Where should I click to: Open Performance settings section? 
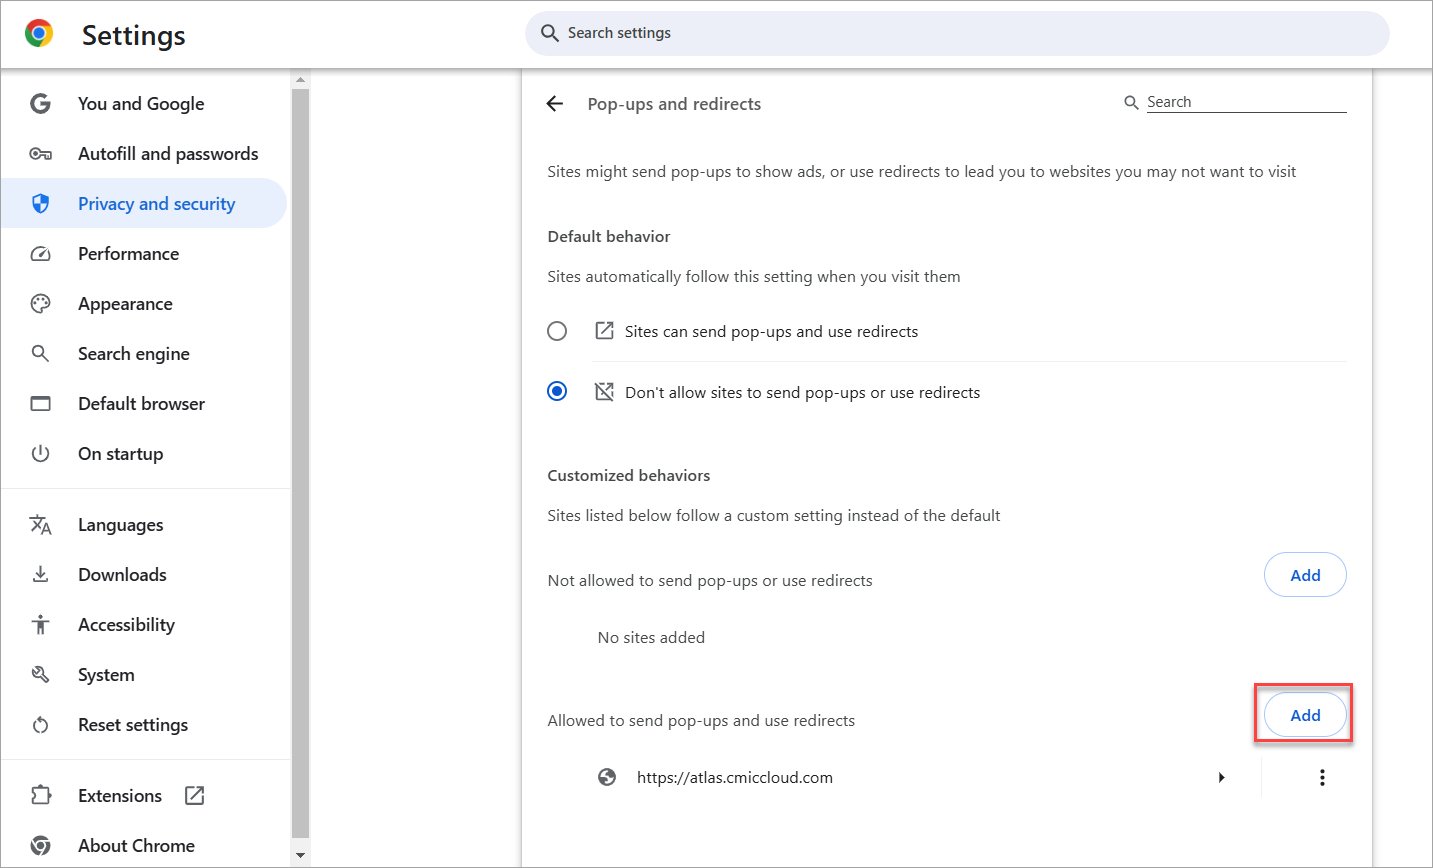(x=144, y=254)
